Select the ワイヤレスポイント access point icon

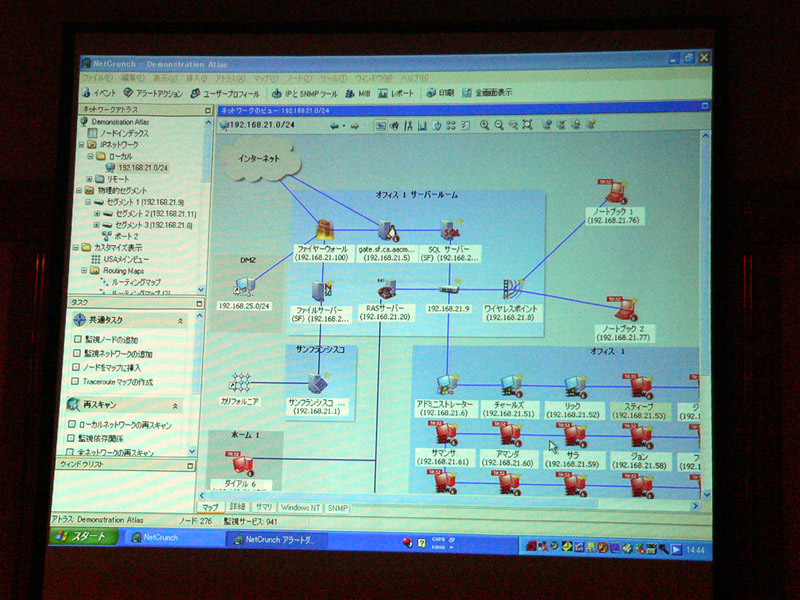click(x=512, y=289)
